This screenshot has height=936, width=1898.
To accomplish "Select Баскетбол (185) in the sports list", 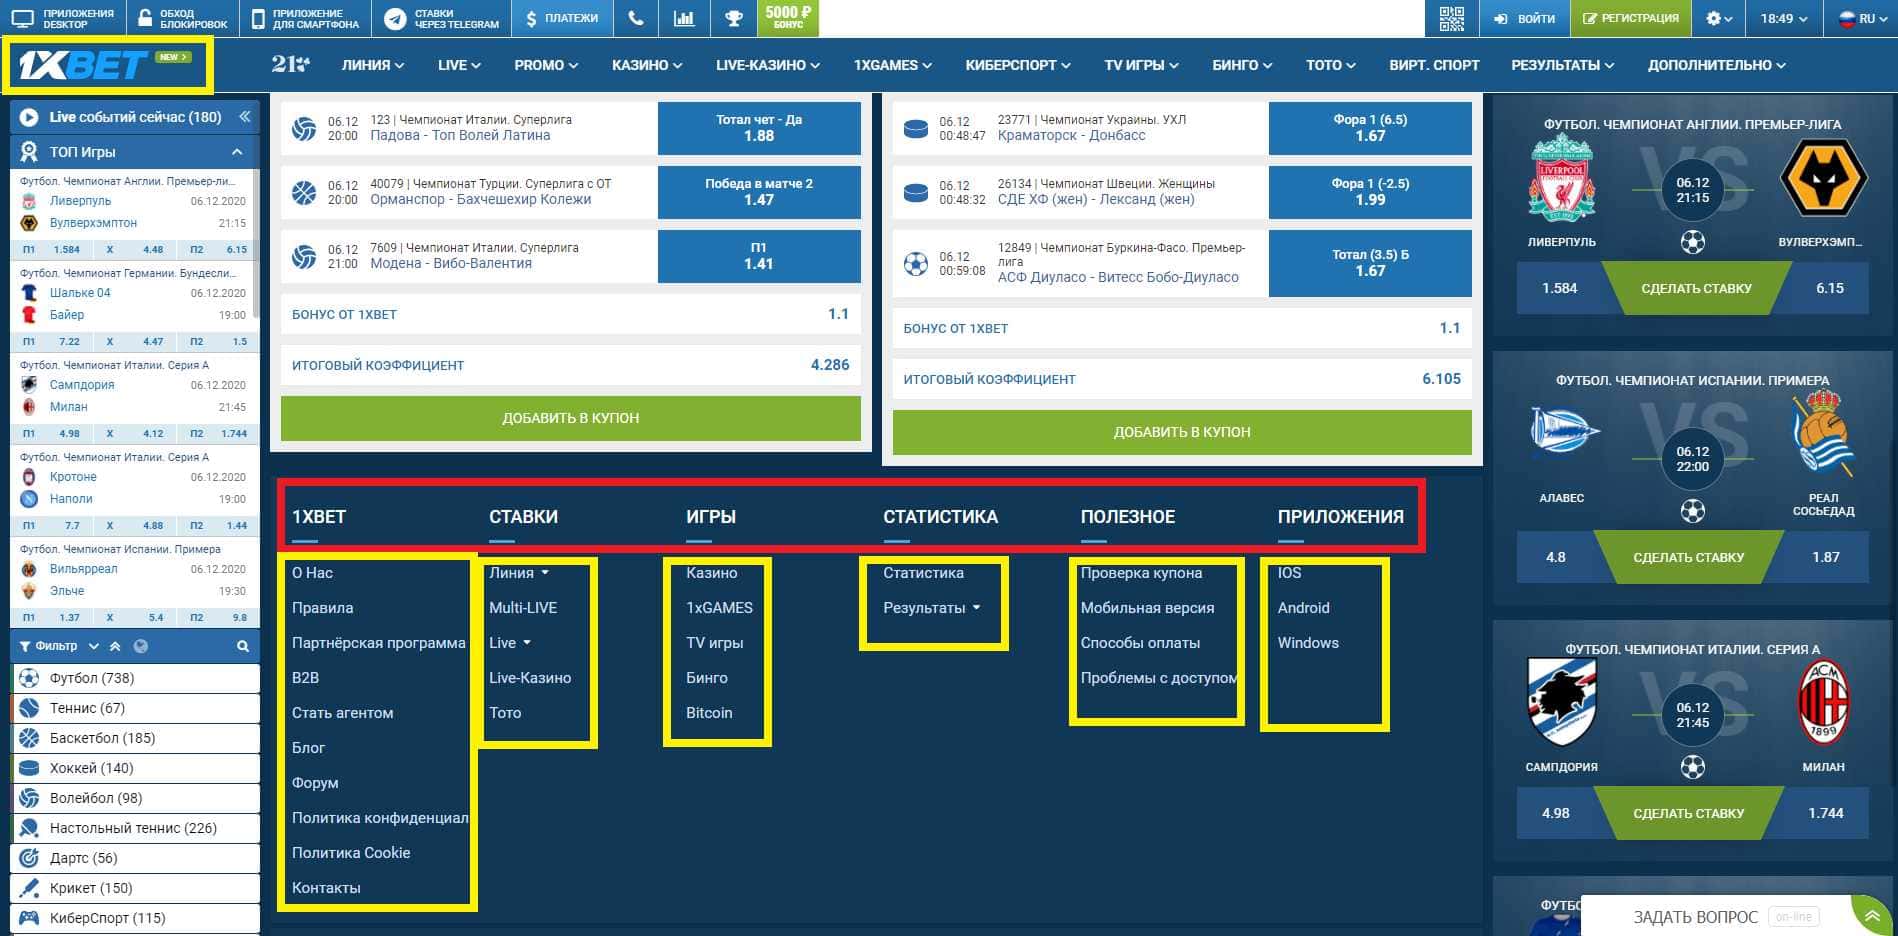I will tap(135, 738).
